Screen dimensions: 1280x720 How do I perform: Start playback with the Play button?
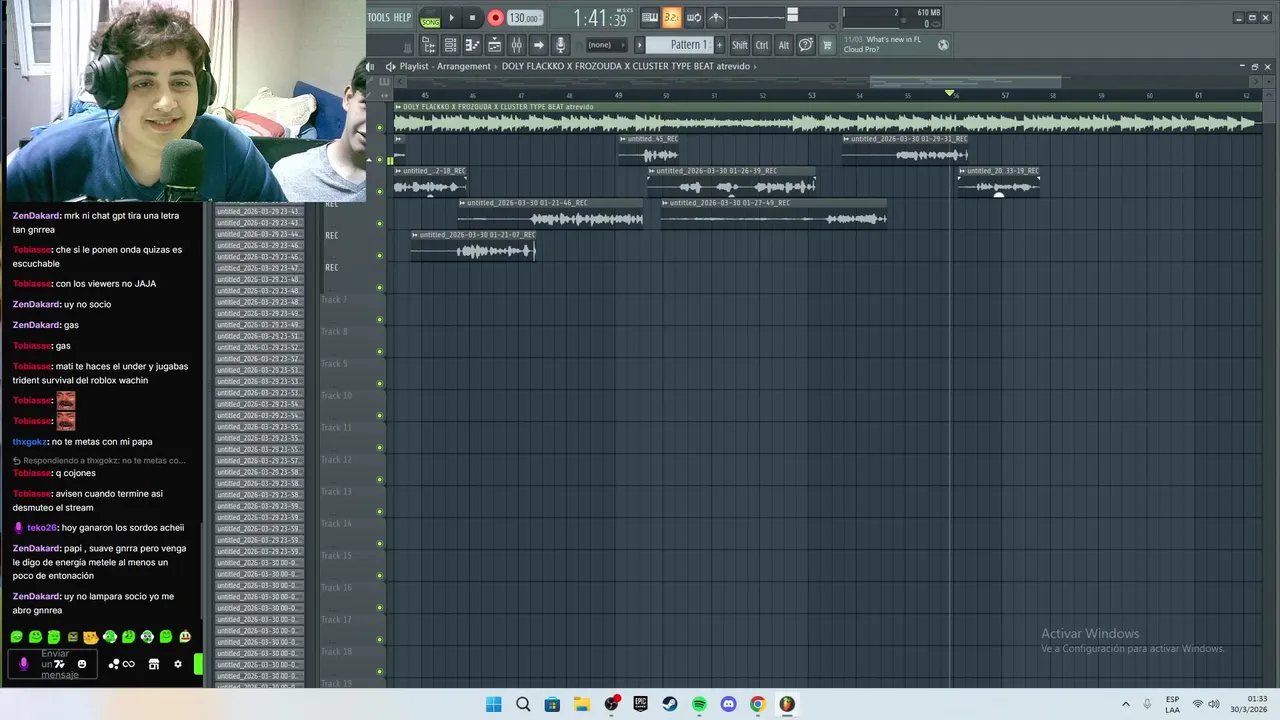[x=451, y=18]
